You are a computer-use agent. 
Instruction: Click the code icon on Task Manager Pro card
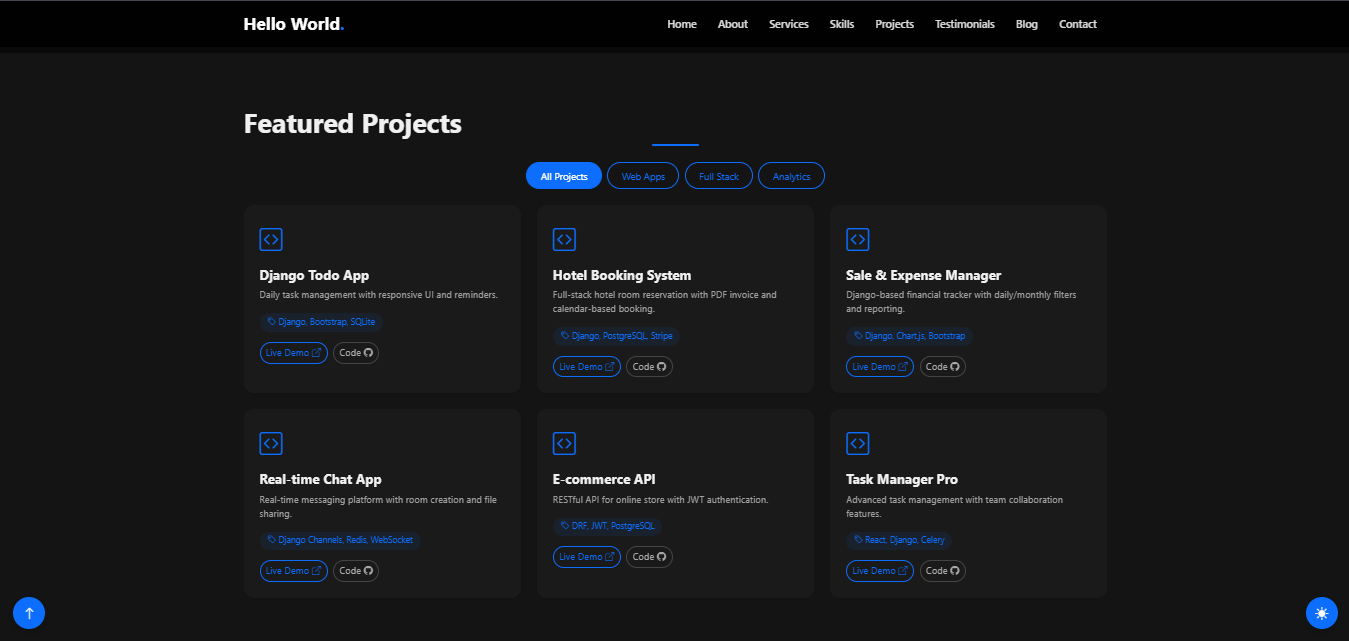[x=857, y=443]
